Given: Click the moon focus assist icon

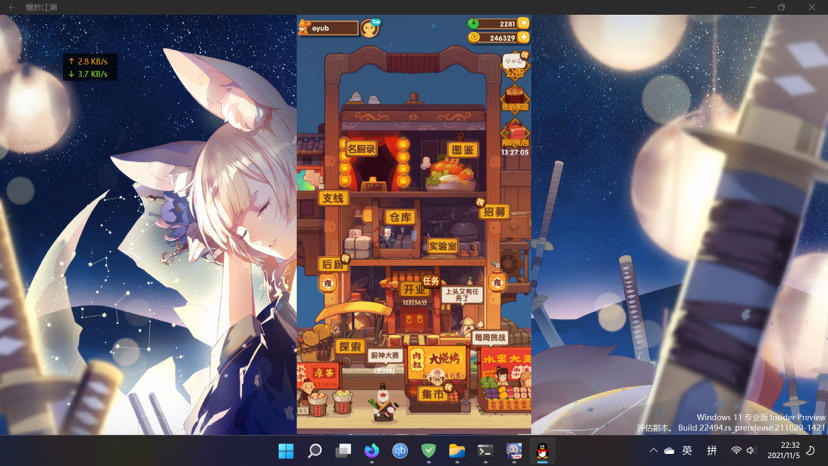Looking at the screenshot, I should [x=811, y=451].
